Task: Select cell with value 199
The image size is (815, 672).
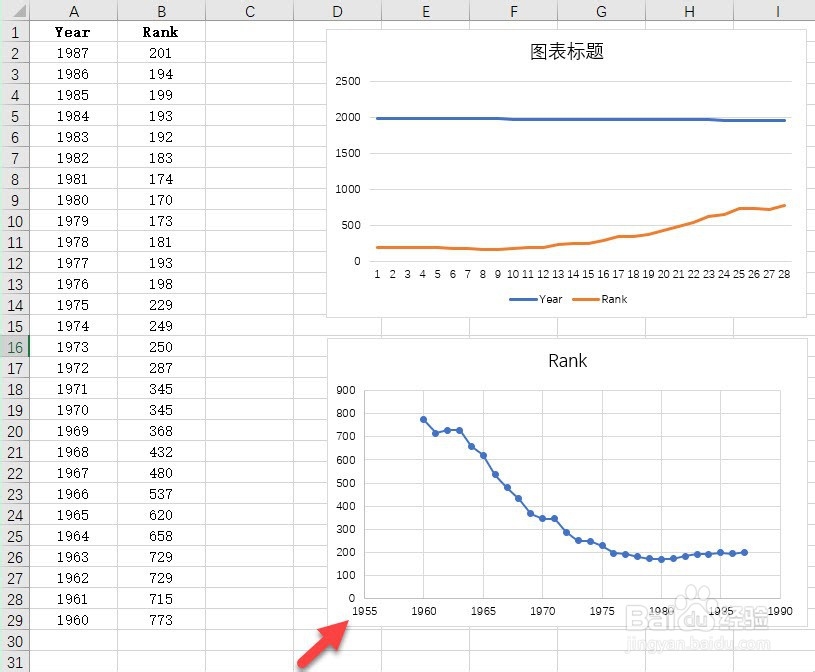Action: pyautogui.click(x=161, y=95)
